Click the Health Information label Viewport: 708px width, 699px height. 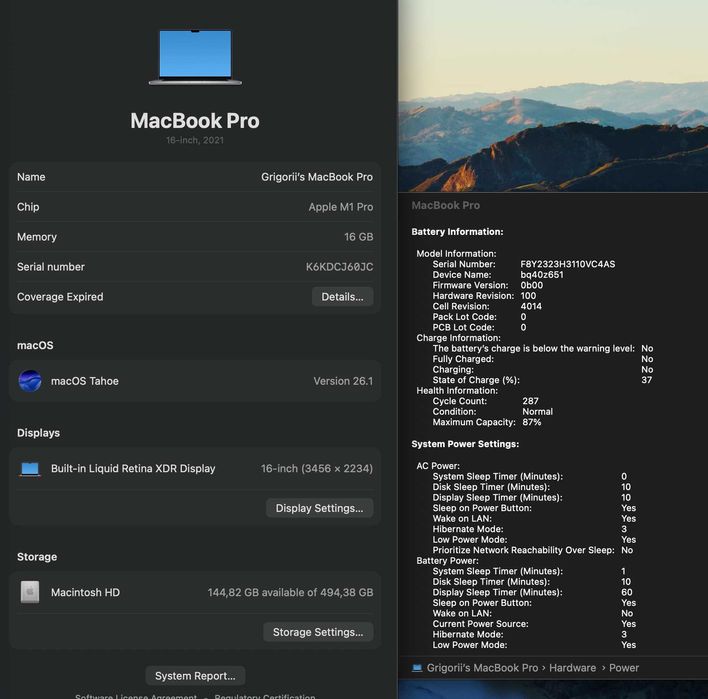tap(457, 391)
